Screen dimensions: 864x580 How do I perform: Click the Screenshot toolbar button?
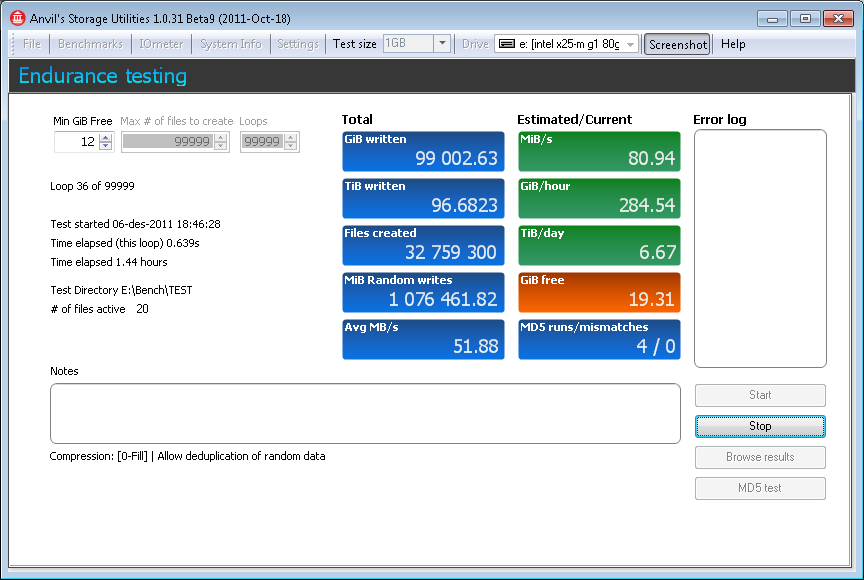coord(677,45)
